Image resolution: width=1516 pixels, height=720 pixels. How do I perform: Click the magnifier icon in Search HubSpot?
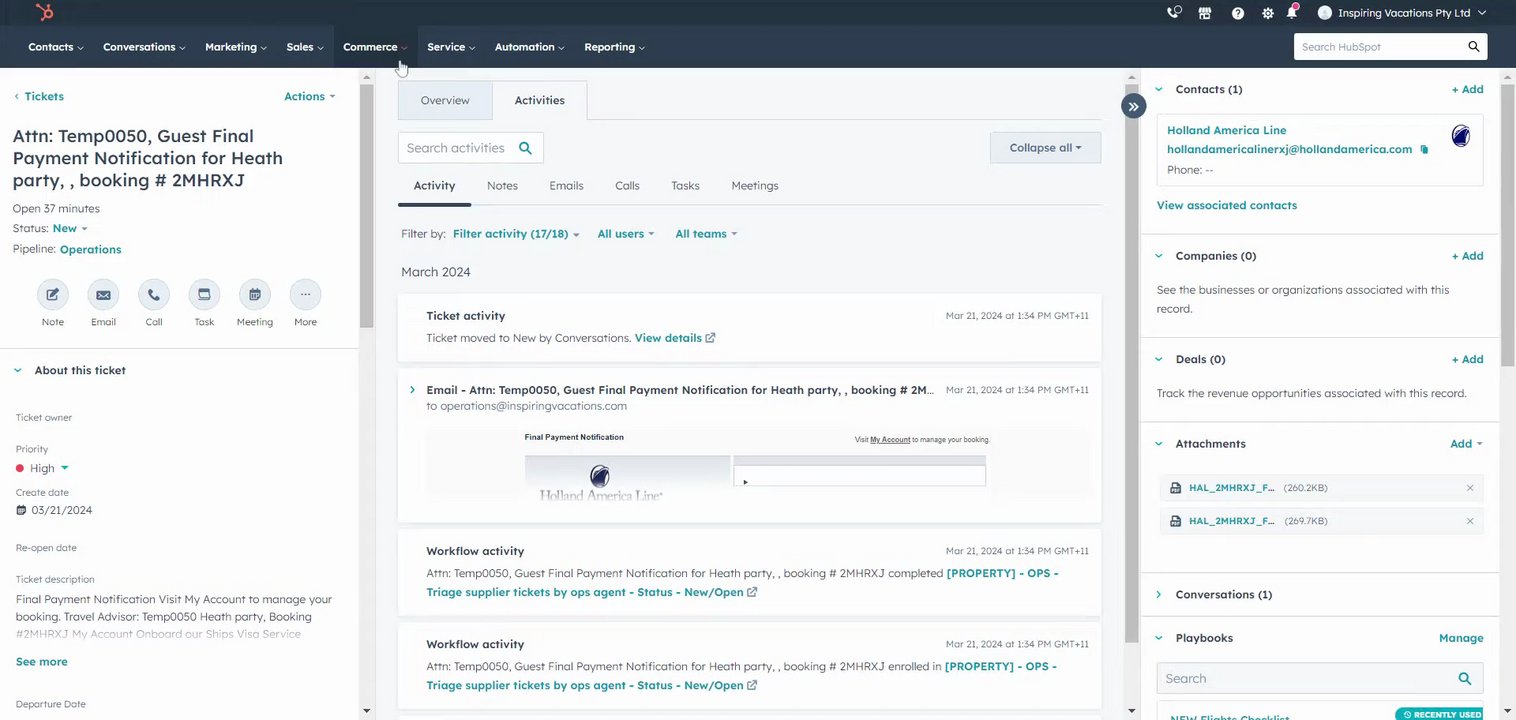coord(1474,47)
